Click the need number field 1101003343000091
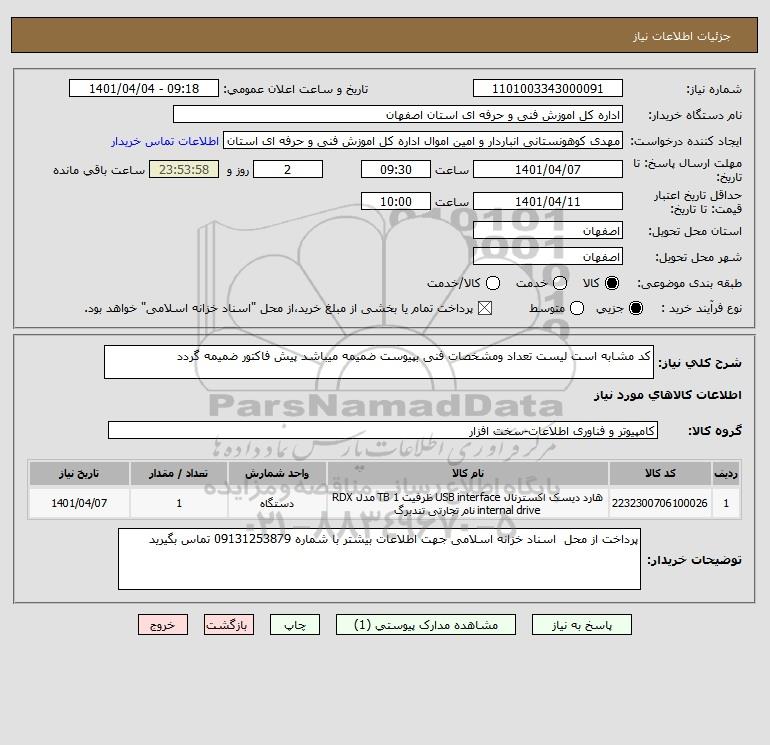Screen dimensions: 770x745 [x=548, y=88]
